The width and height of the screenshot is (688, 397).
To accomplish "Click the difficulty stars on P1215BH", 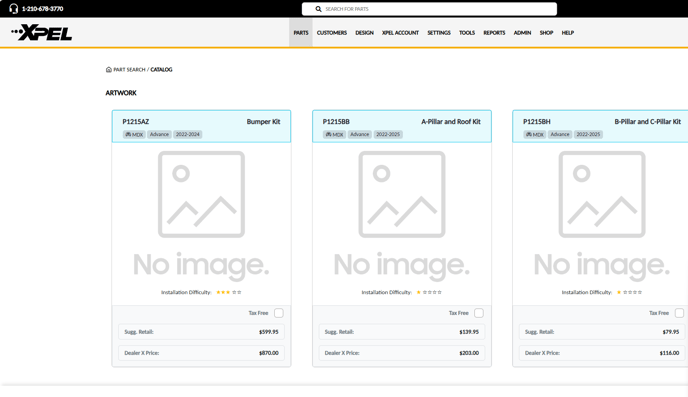I will point(629,292).
